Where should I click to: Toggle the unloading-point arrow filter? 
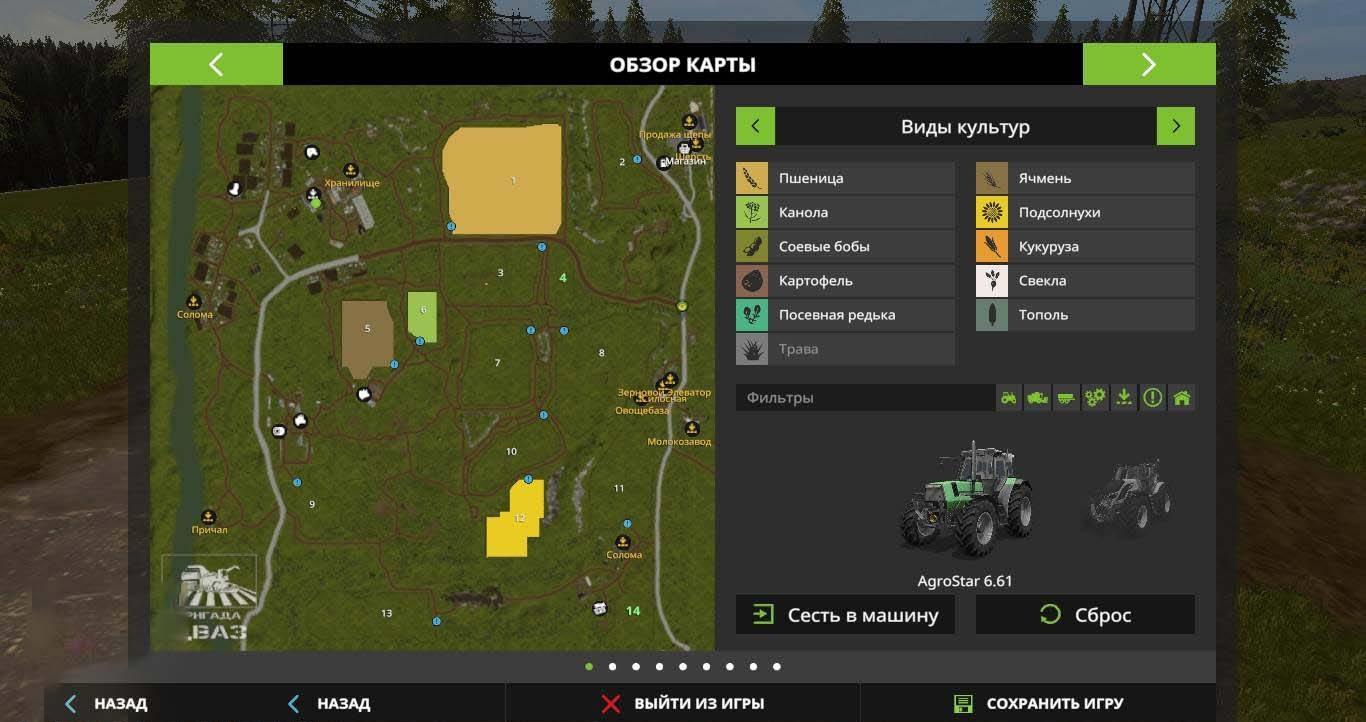[1124, 398]
